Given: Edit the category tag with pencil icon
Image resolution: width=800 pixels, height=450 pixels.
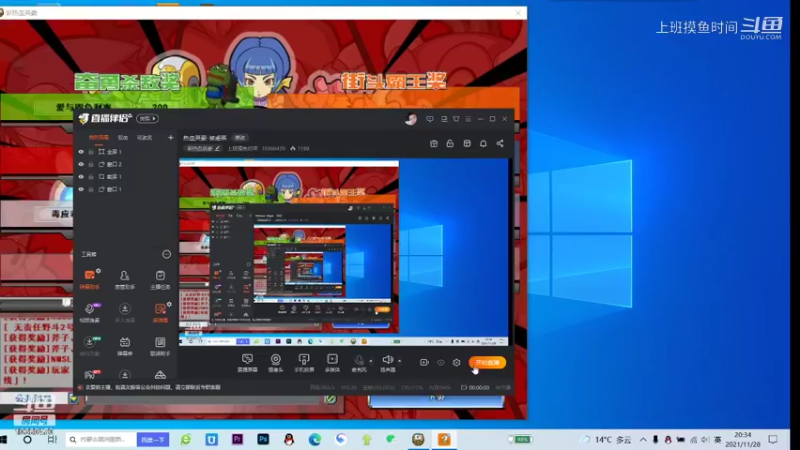Looking at the screenshot, I should (203, 148).
